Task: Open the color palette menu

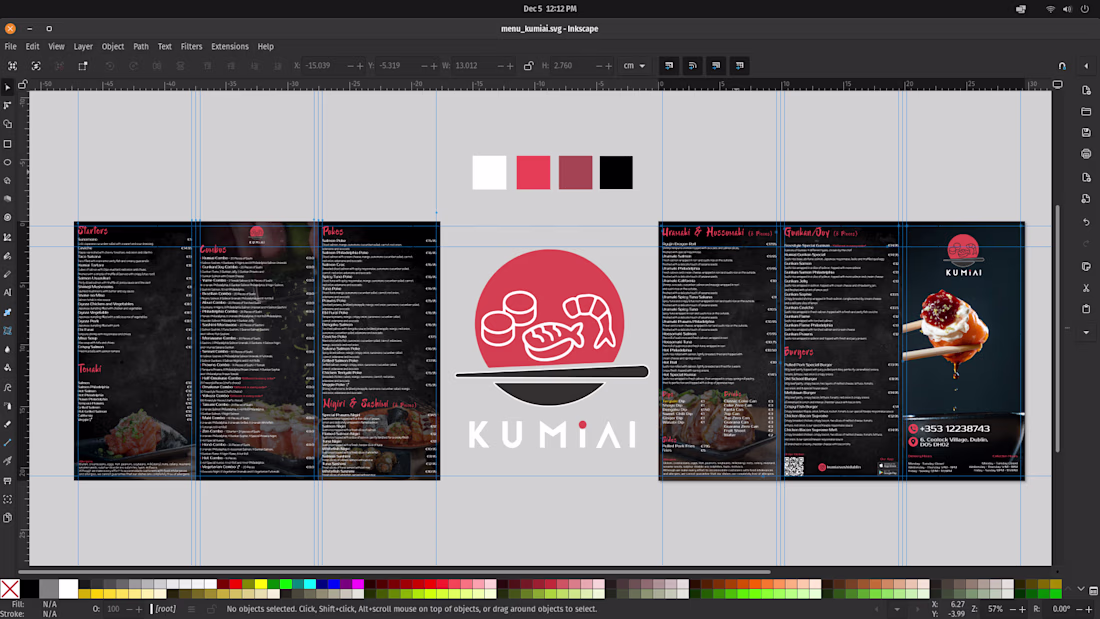Action: coord(1093,591)
